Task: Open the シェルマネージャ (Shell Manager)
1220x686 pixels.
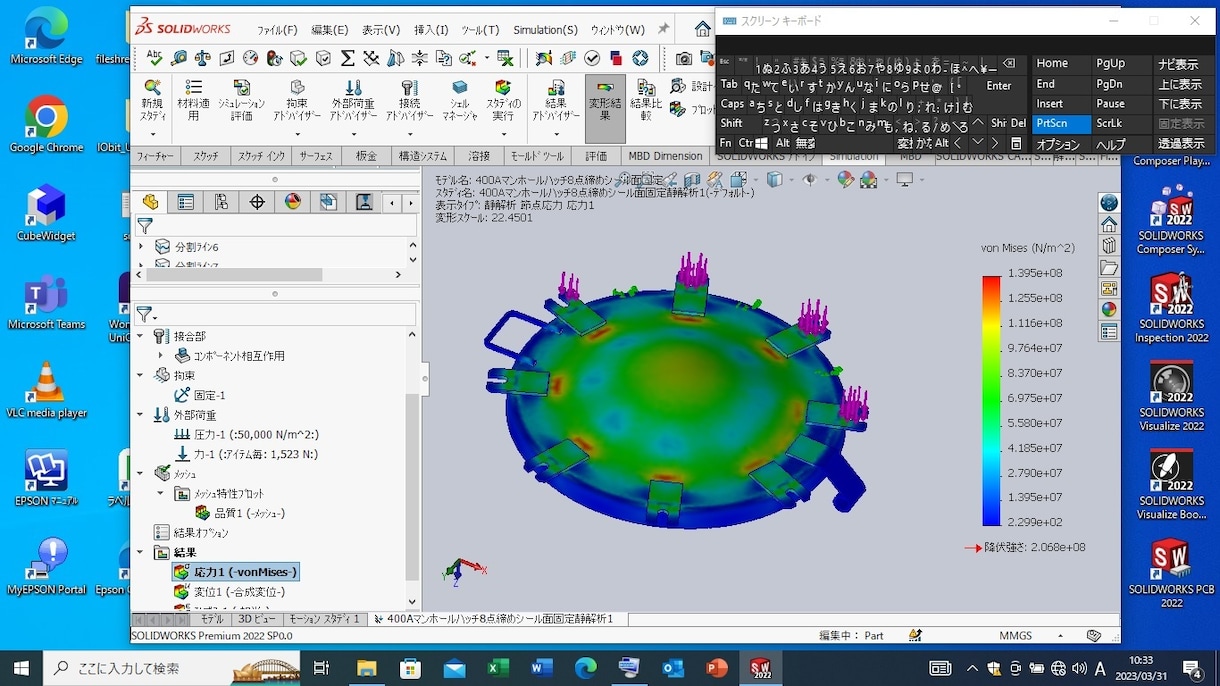Action: (460, 101)
